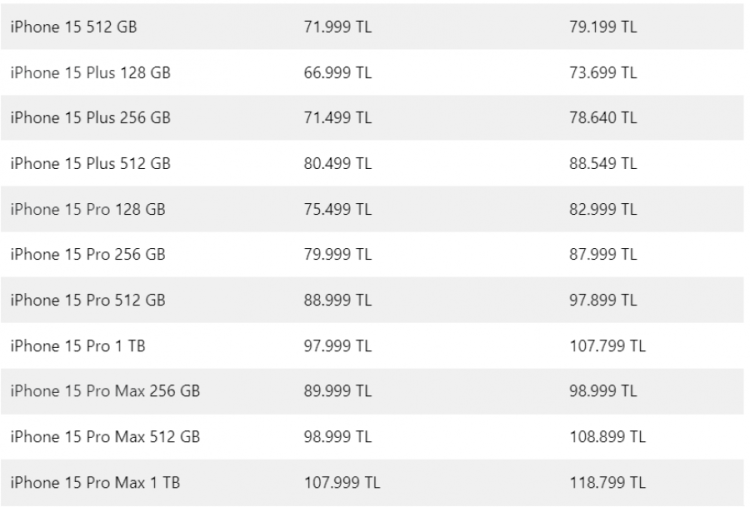Click the 71.999 TL price
The image size is (750, 507).
point(337,27)
